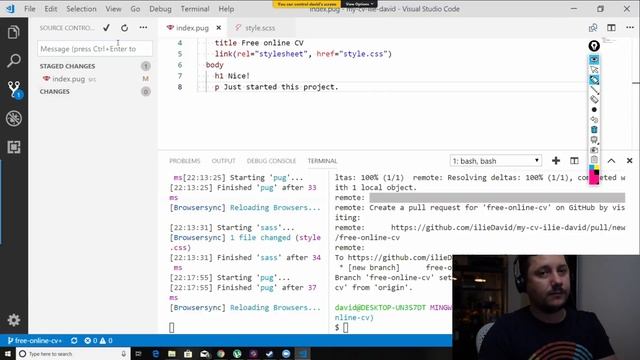Open the Search view in the activity bar
This screenshot has height=360, width=640.
pyautogui.click(x=13, y=61)
